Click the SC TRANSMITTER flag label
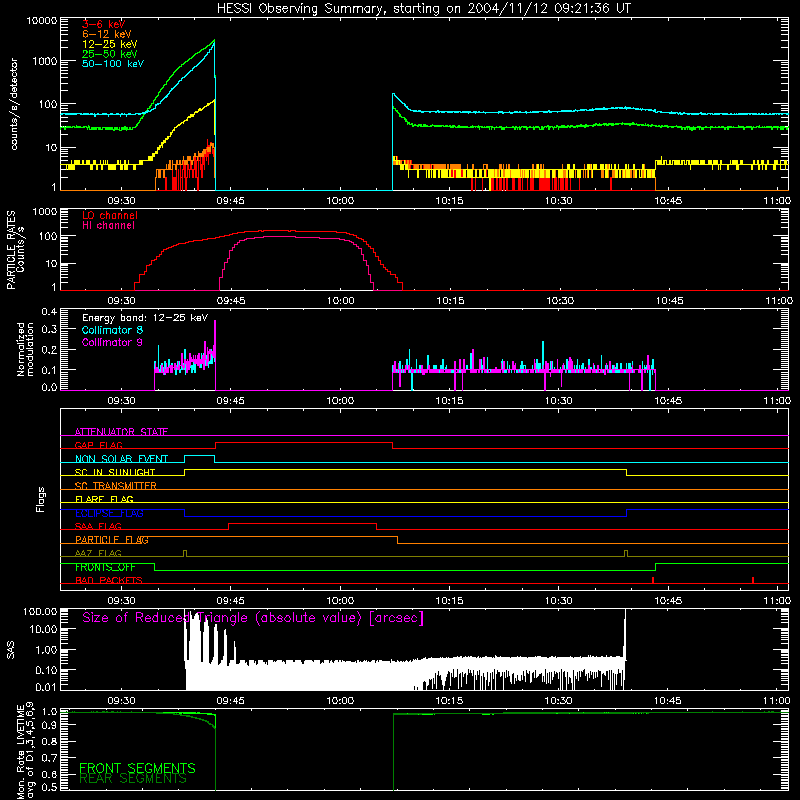 116,486
